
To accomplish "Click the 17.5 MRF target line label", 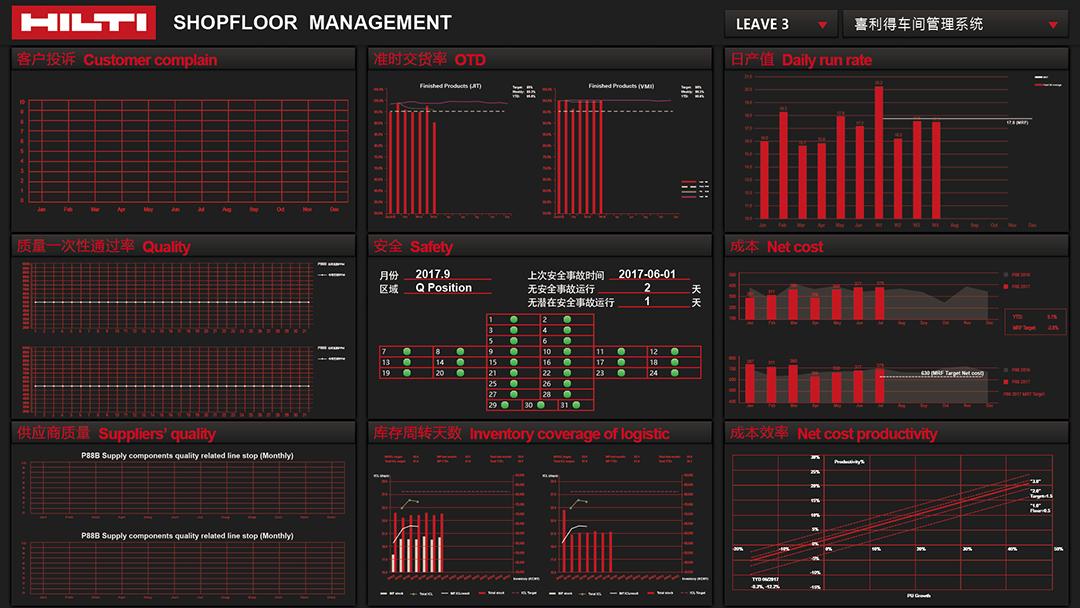I will 1017,123.
